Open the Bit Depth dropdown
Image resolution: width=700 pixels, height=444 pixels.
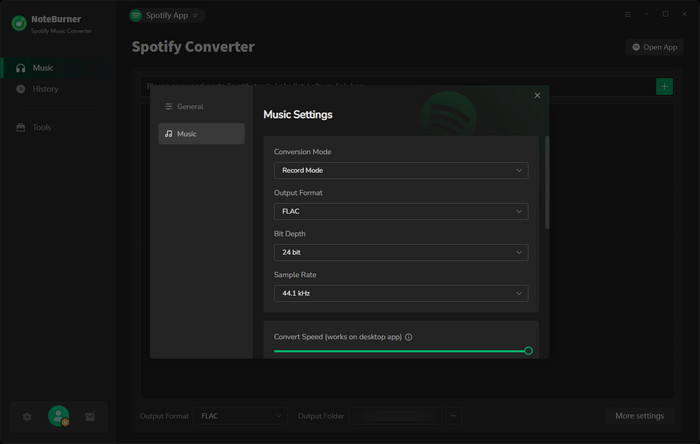point(400,253)
